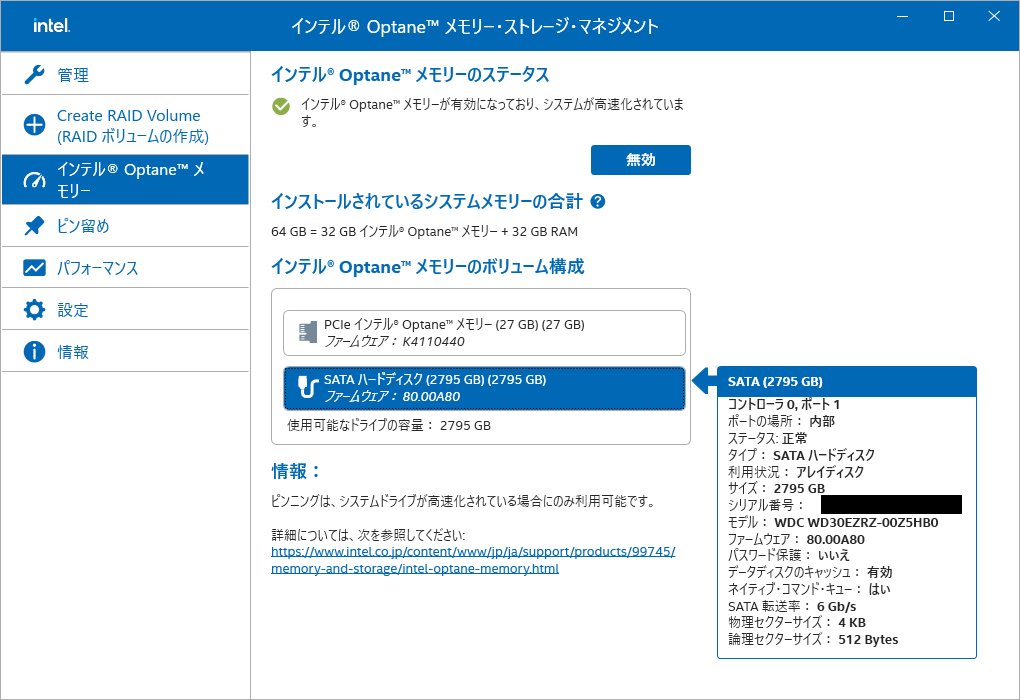Select the ピン留め pin icon

click(x=33, y=227)
